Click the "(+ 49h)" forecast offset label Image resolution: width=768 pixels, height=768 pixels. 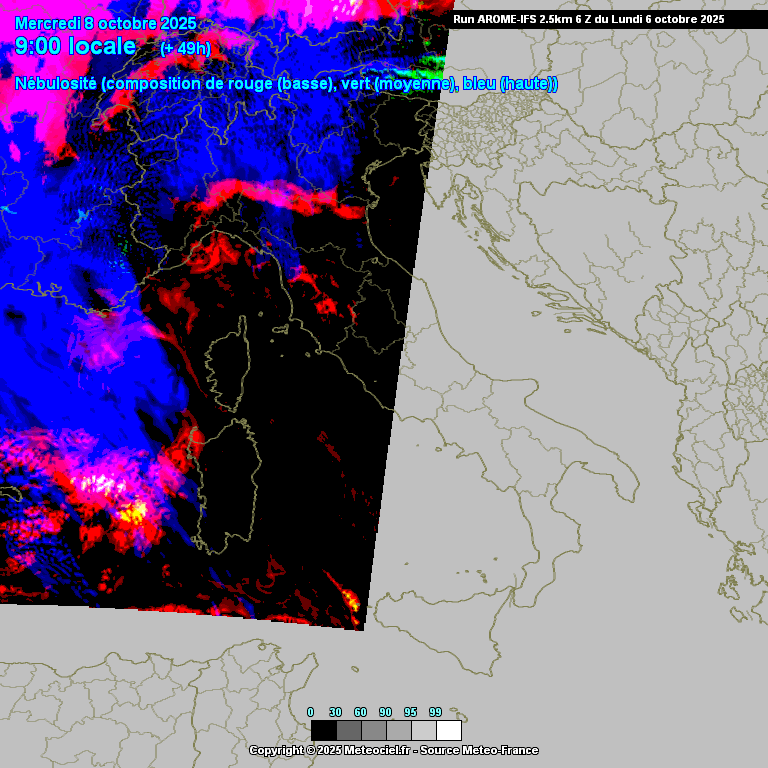click(185, 48)
